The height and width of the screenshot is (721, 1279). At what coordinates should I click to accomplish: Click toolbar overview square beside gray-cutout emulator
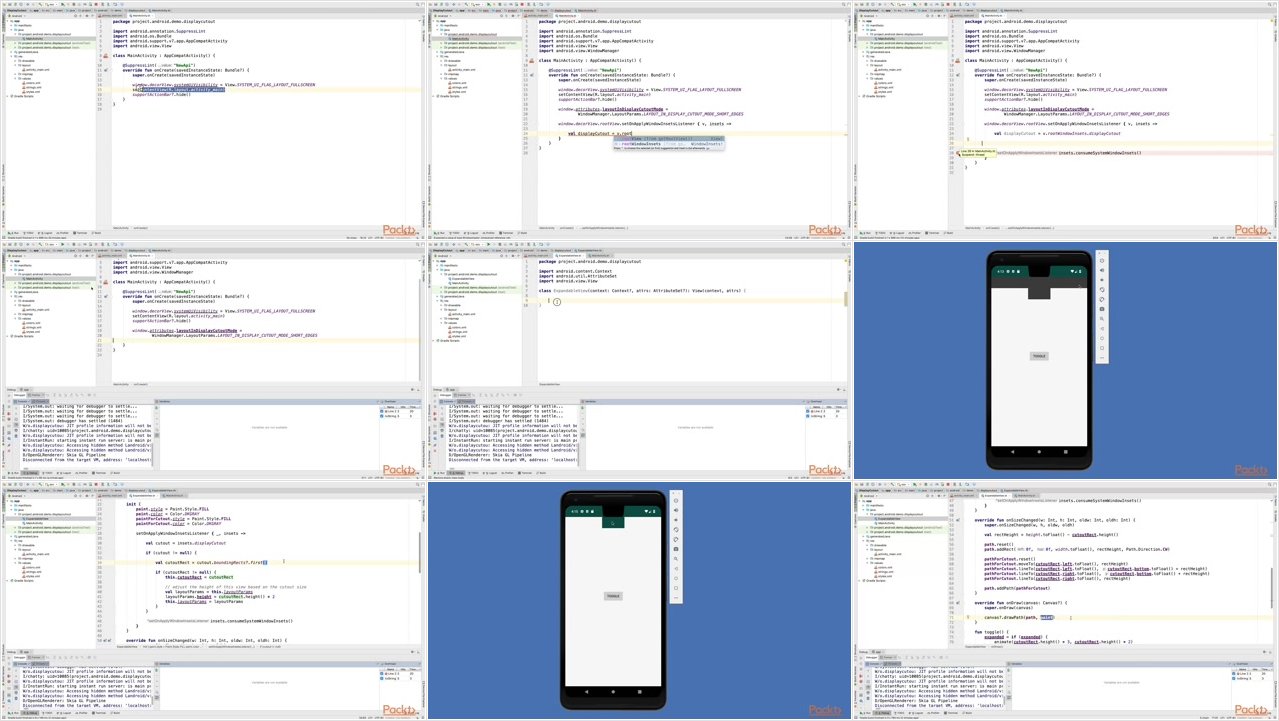pos(1102,348)
